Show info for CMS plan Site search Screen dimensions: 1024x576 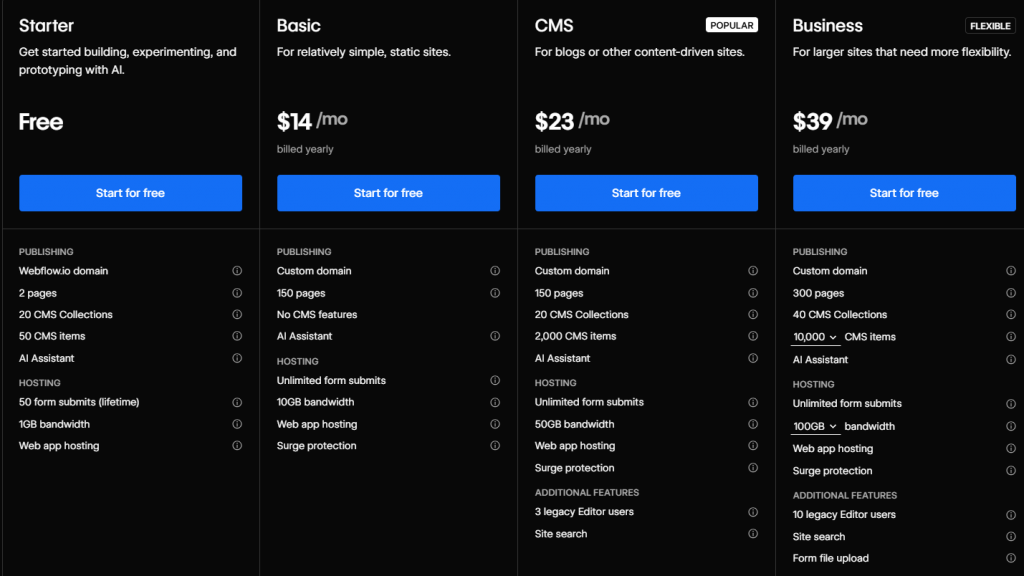pos(753,534)
